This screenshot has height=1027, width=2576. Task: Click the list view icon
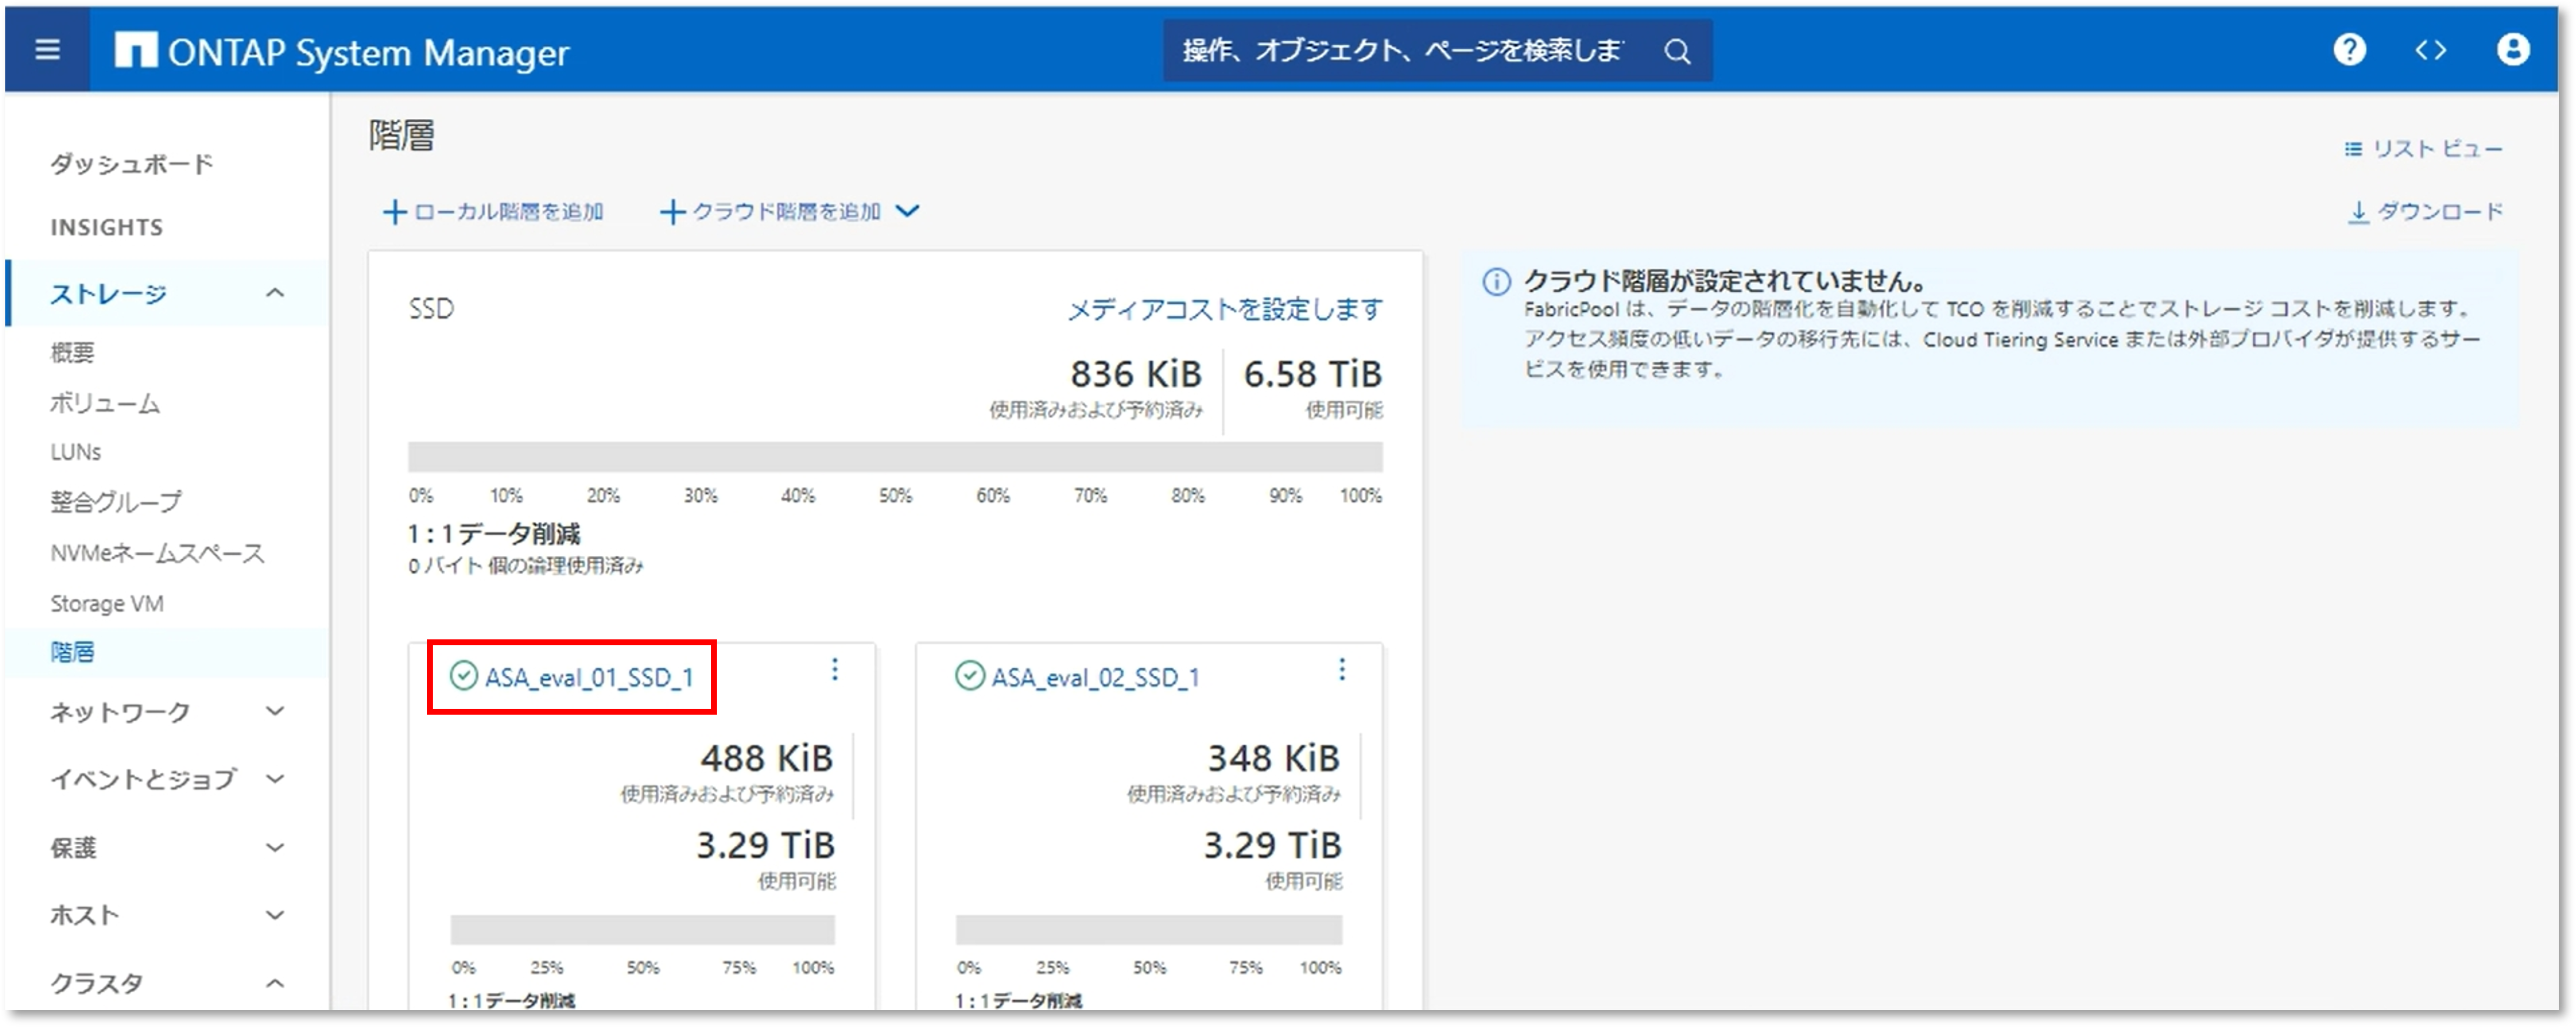click(x=2353, y=149)
